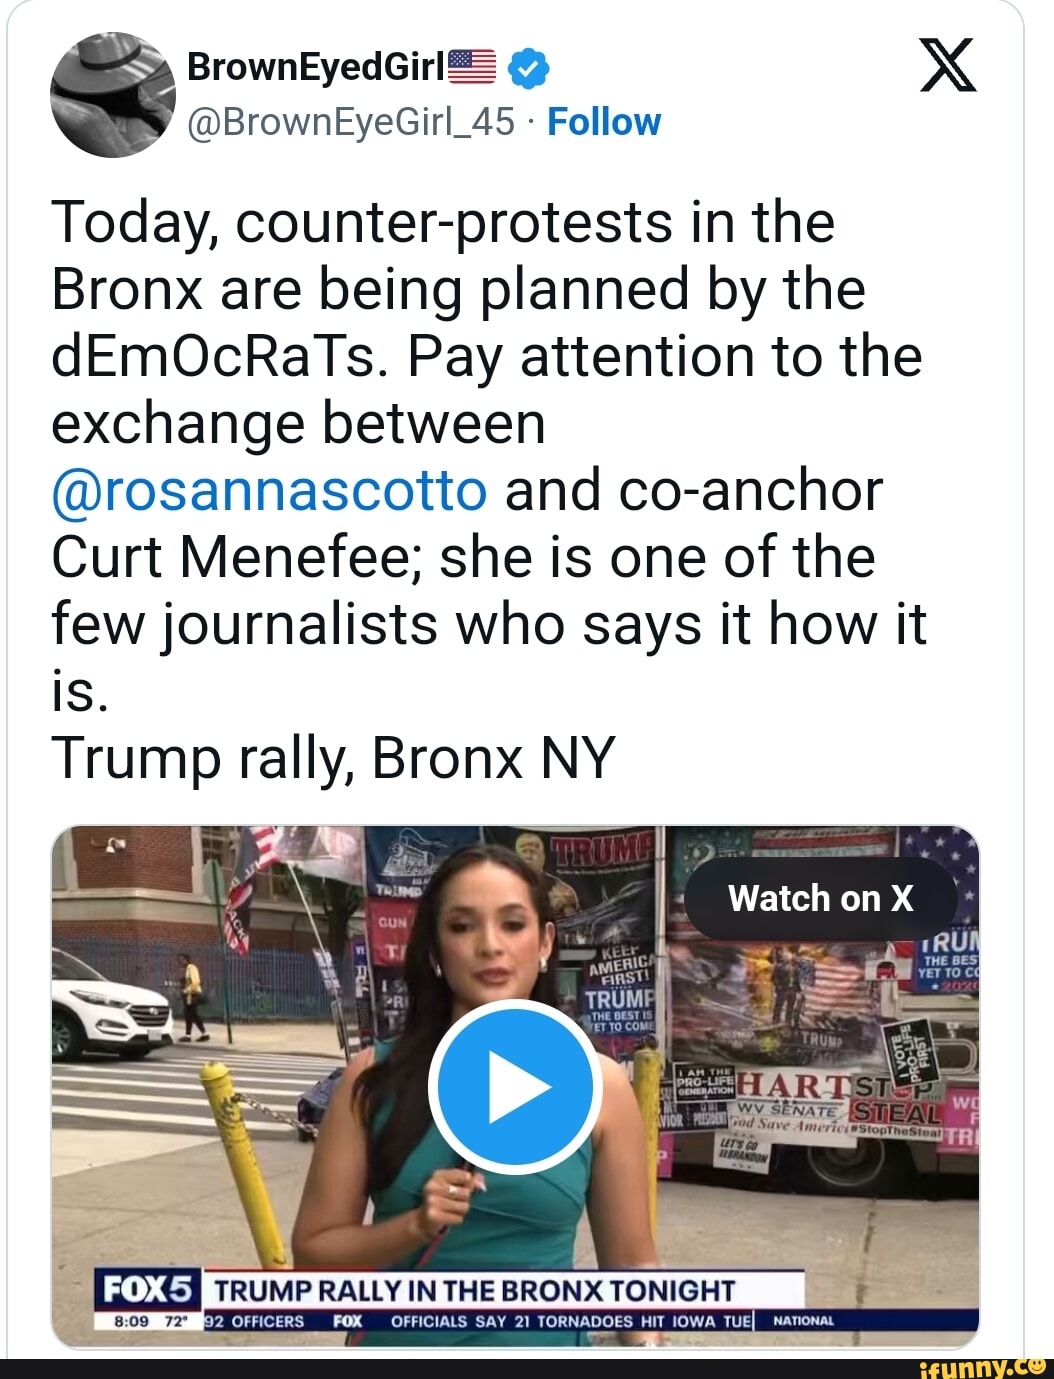1054x1379 pixels.
Task: Click the white car in video frame
Action: click(111, 1006)
